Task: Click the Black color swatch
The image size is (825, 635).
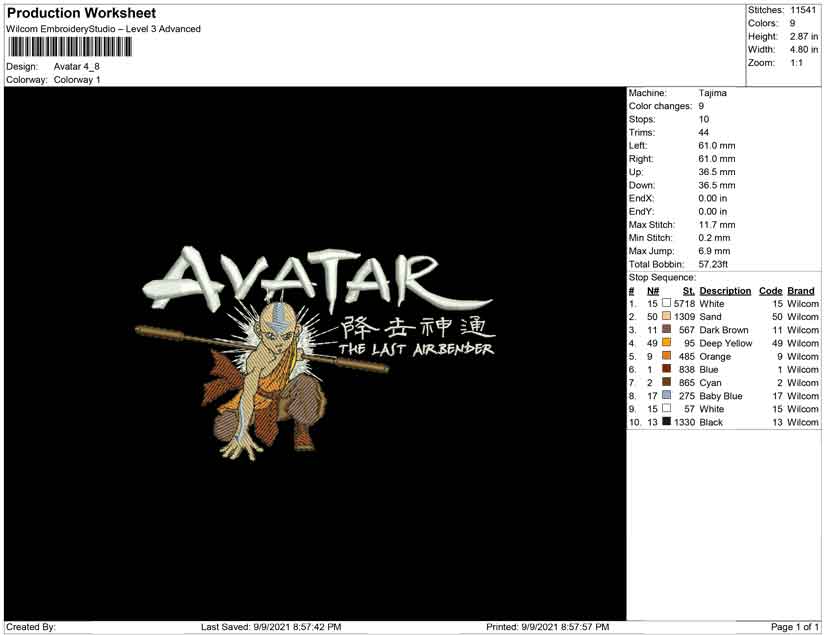Action: [x=667, y=421]
